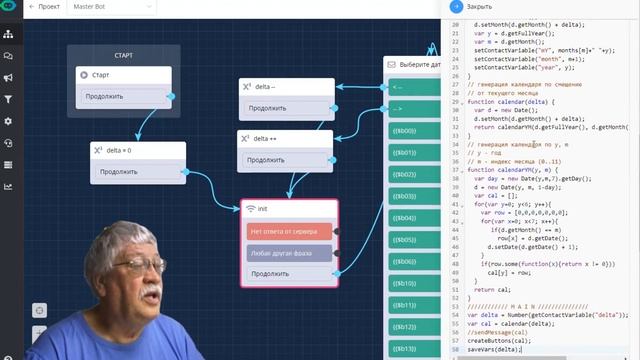Image resolution: width=640 pixels, height=360 pixels.
Task: Click Продолжить in the delta = 0 block
Action: (138, 172)
